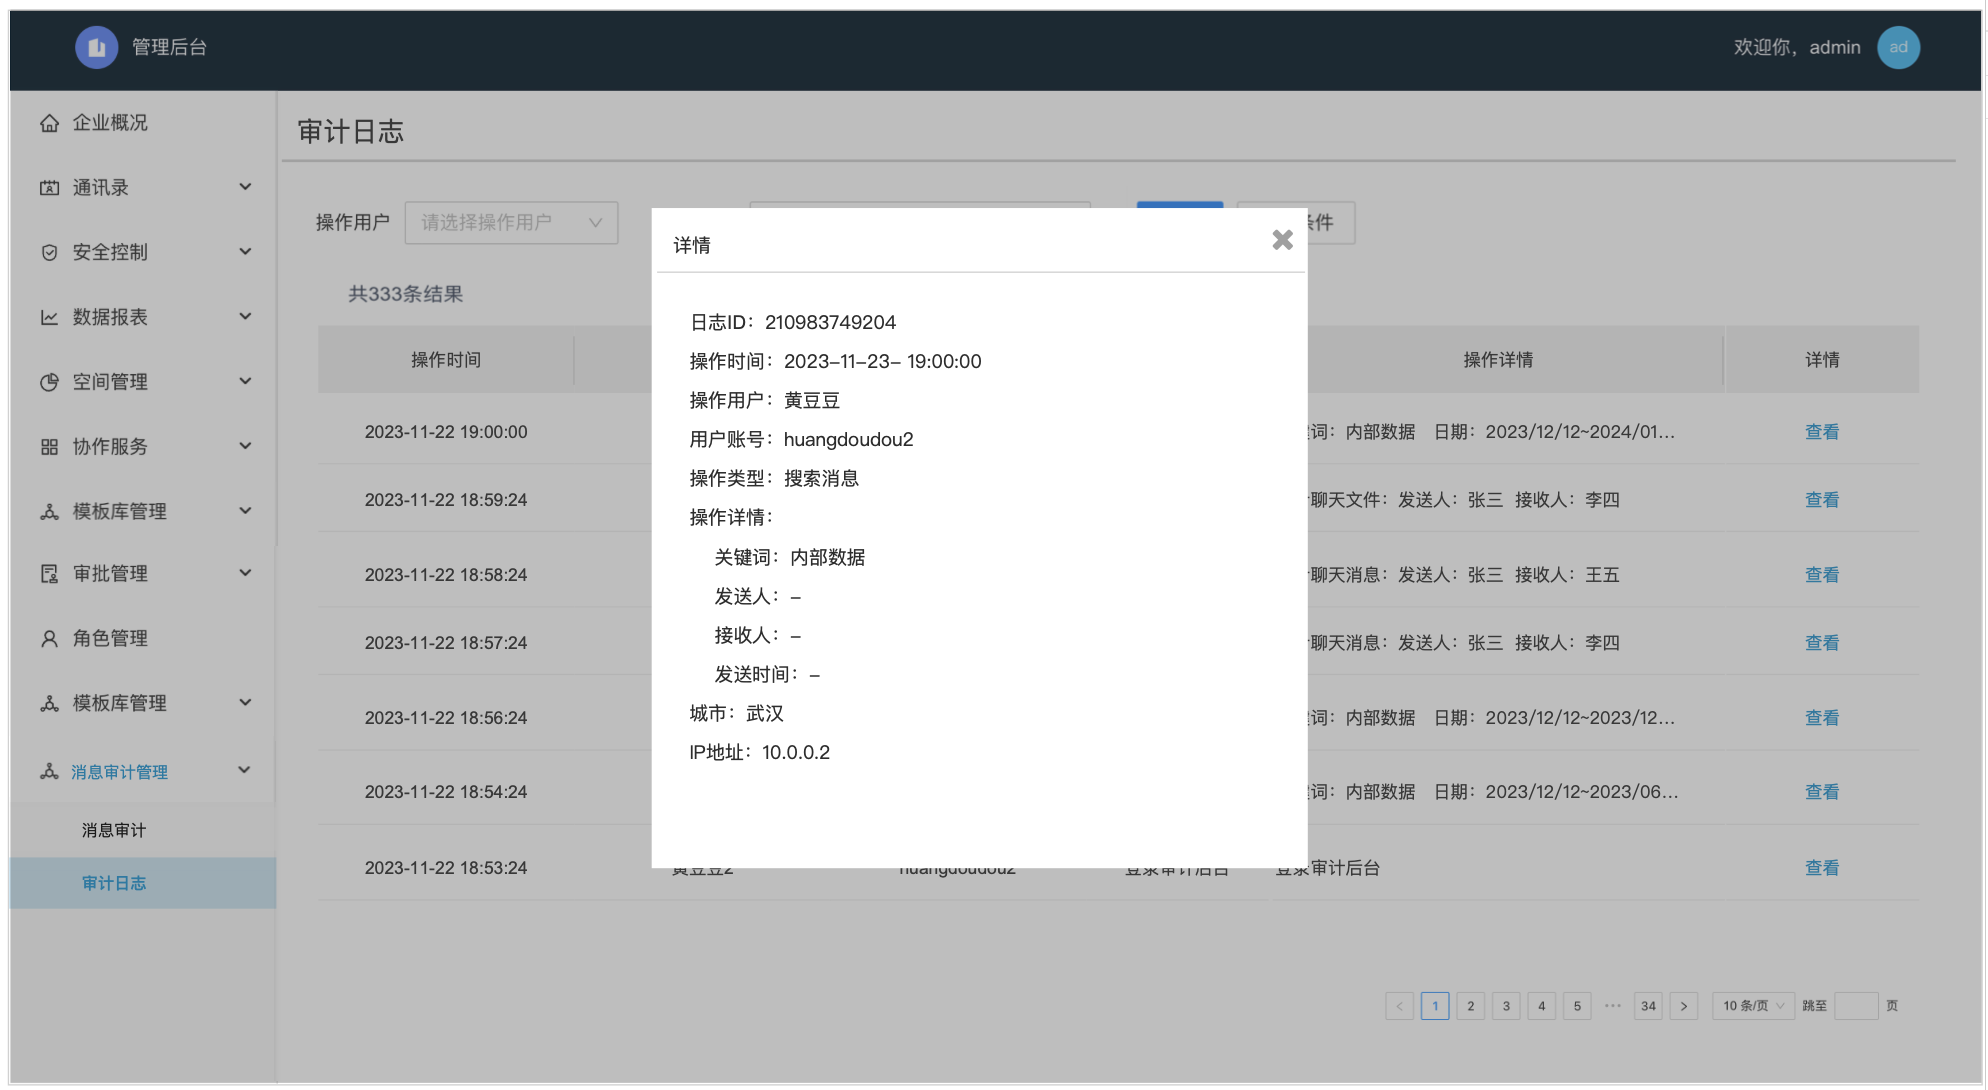Select current page 1 button

pos(1435,1006)
